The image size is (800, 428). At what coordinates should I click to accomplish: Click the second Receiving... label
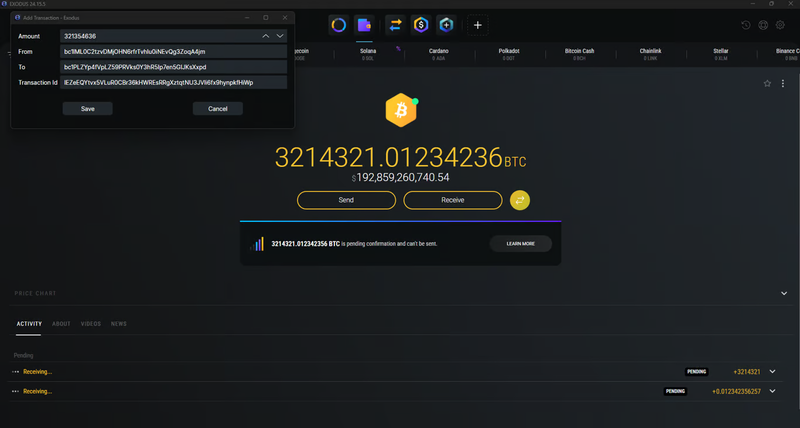37,391
